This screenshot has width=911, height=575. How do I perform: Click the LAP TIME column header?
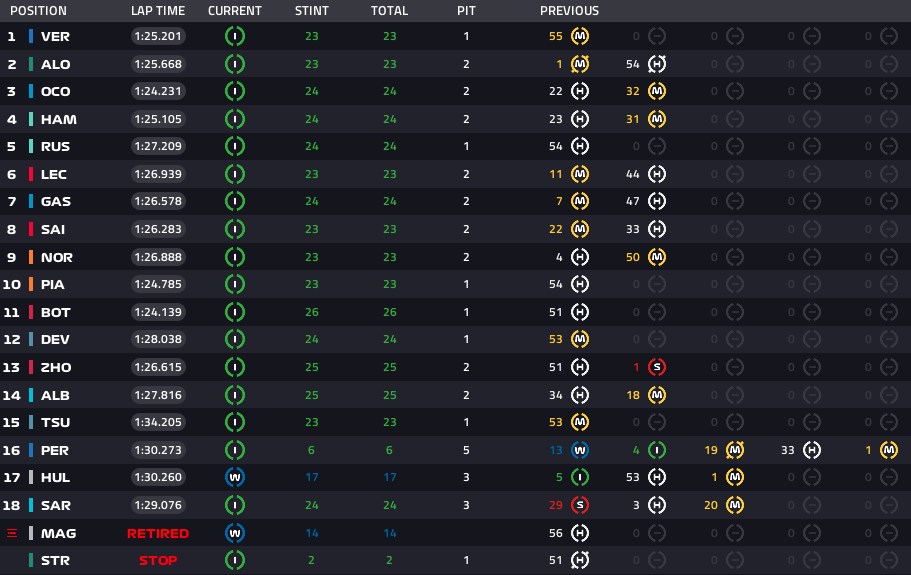click(158, 10)
